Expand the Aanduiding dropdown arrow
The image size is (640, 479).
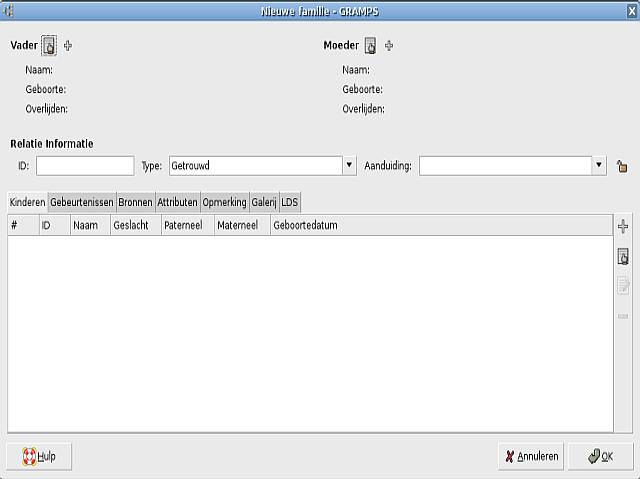point(599,166)
